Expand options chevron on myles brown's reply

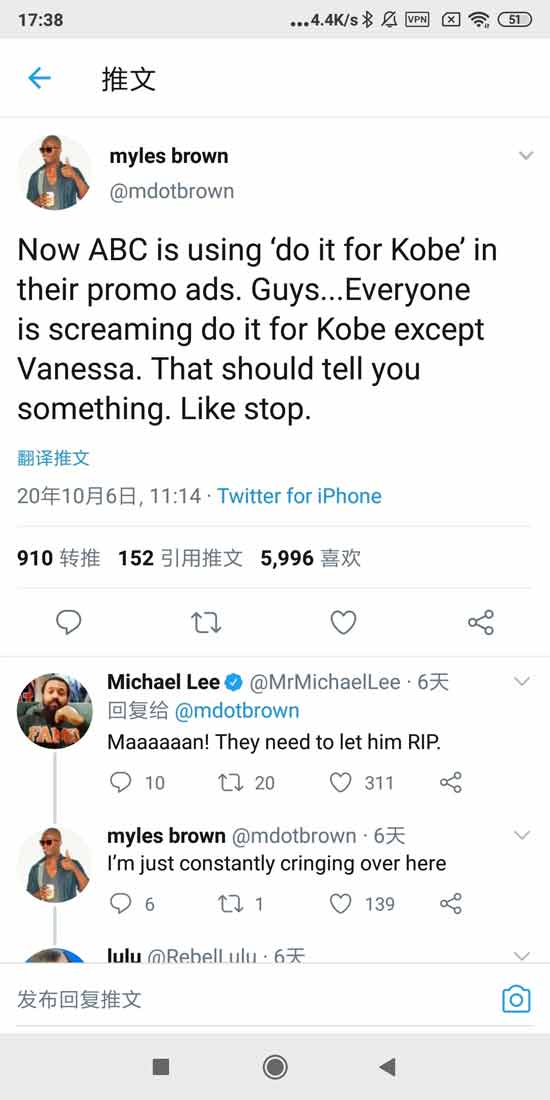(x=522, y=835)
